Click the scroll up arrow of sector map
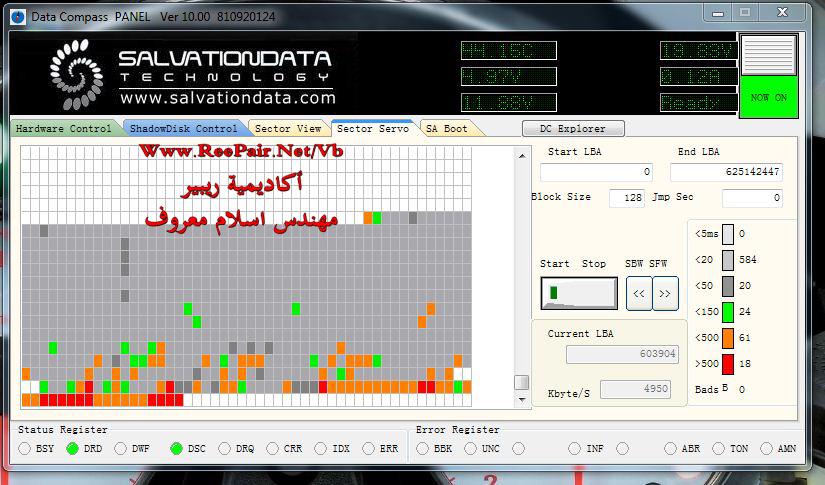The height and width of the screenshot is (485, 825). (x=521, y=154)
